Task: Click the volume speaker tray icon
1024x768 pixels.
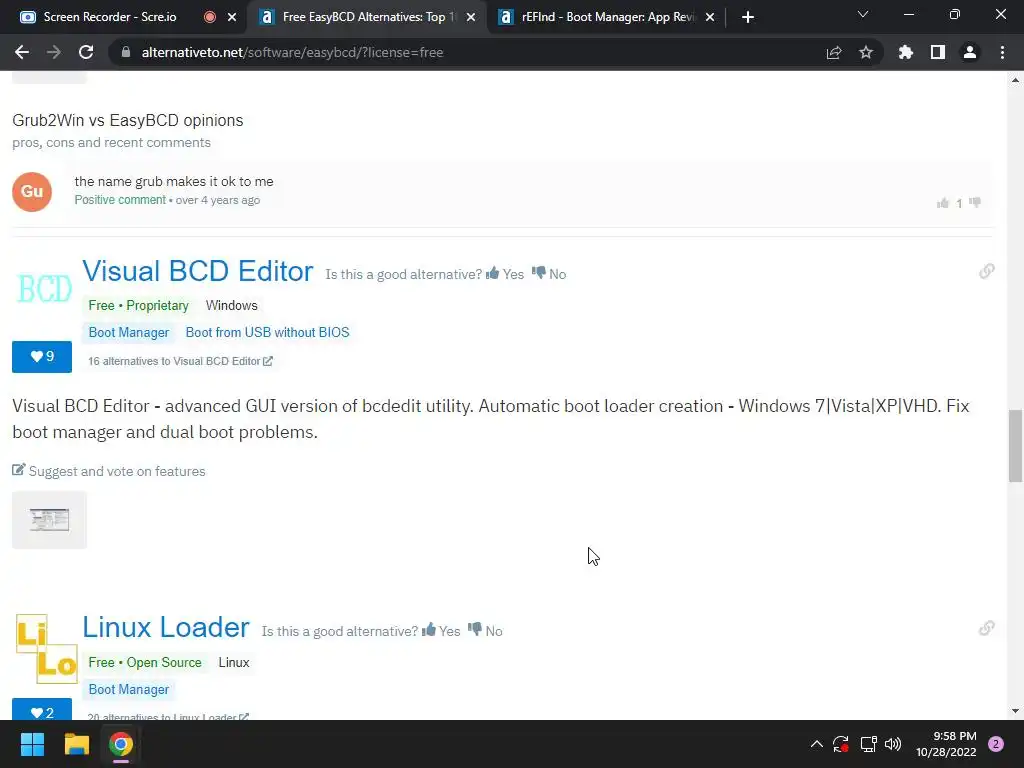Action: click(893, 744)
